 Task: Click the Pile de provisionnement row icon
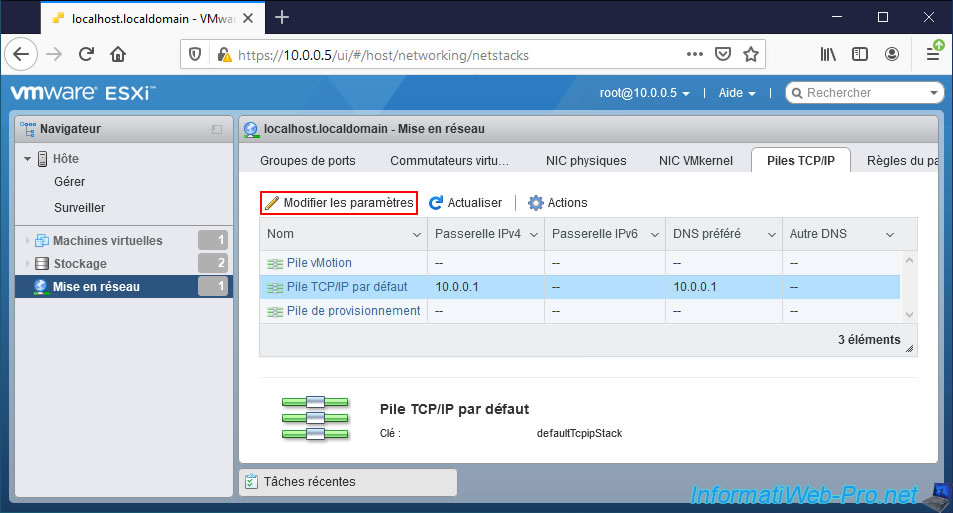coord(275,312)
